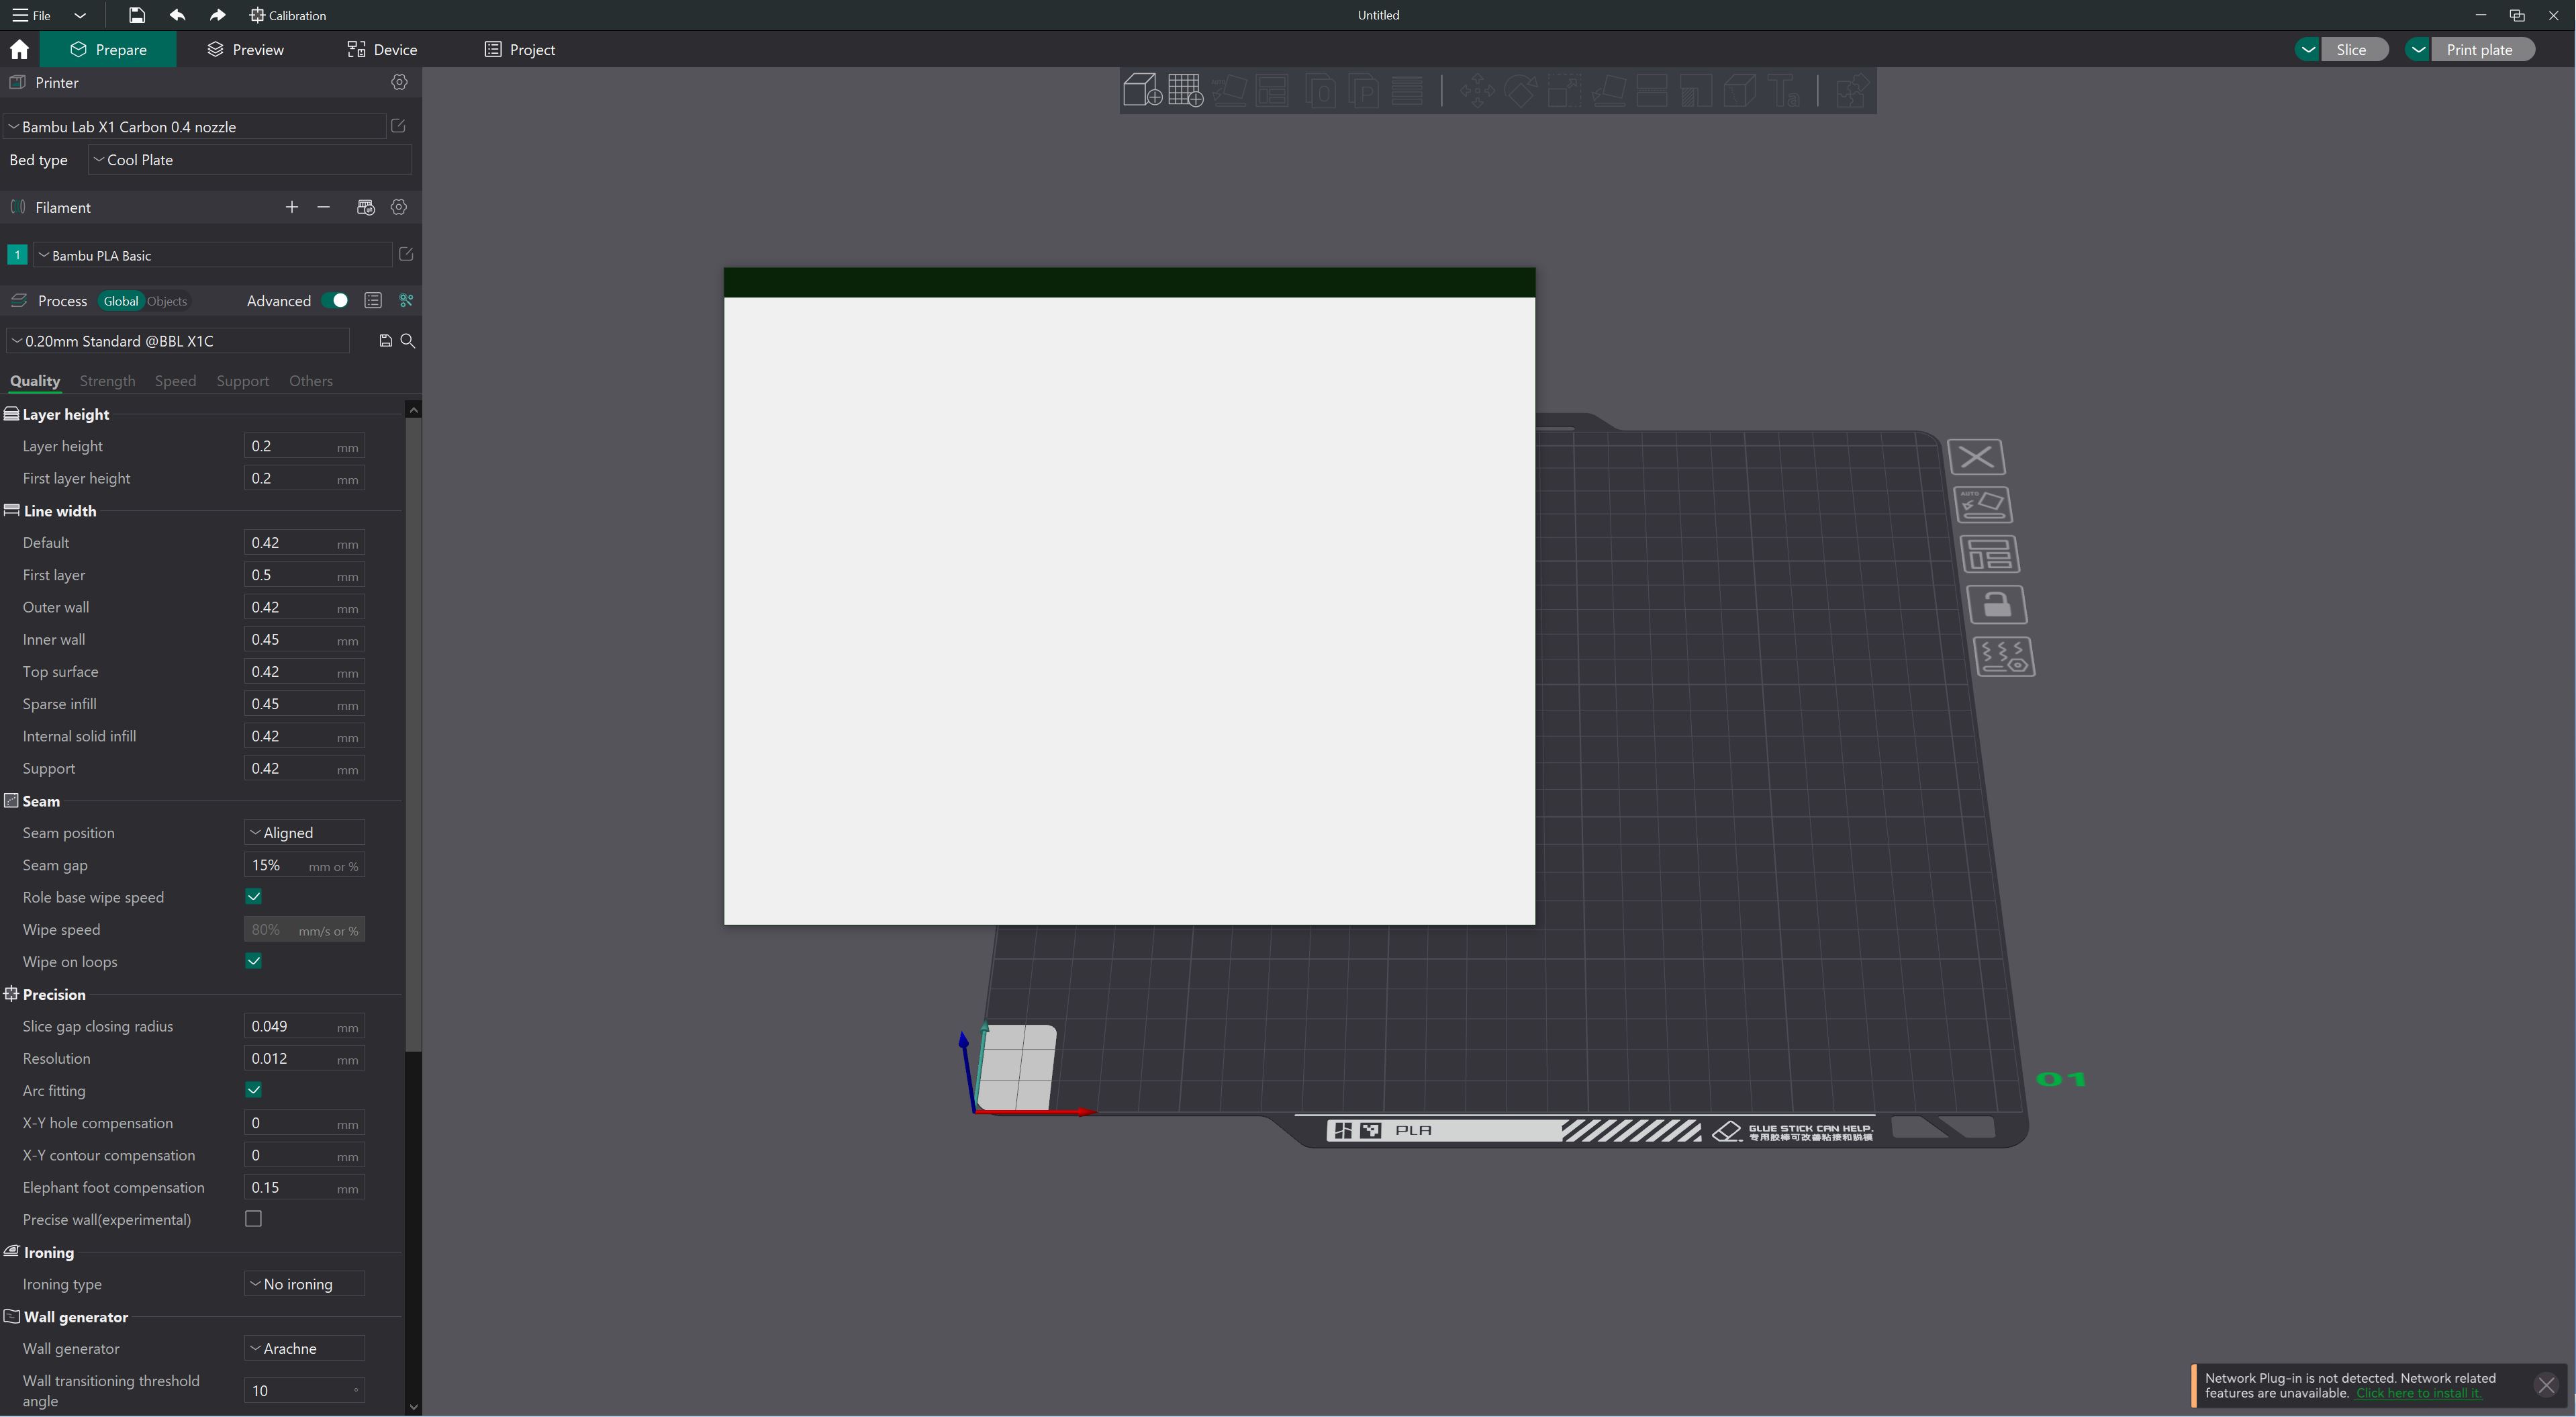2576x1417 pixels.
Task: Select the Rotate tool in the toolbar
Action: pos(1521,90)
